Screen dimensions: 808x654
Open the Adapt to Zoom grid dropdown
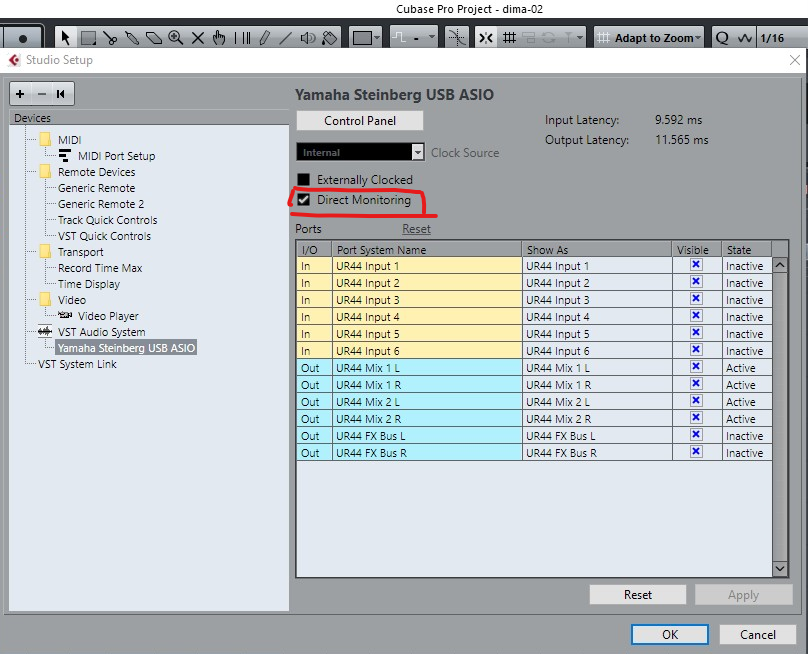pyautogui.click(x=649, y=38)
